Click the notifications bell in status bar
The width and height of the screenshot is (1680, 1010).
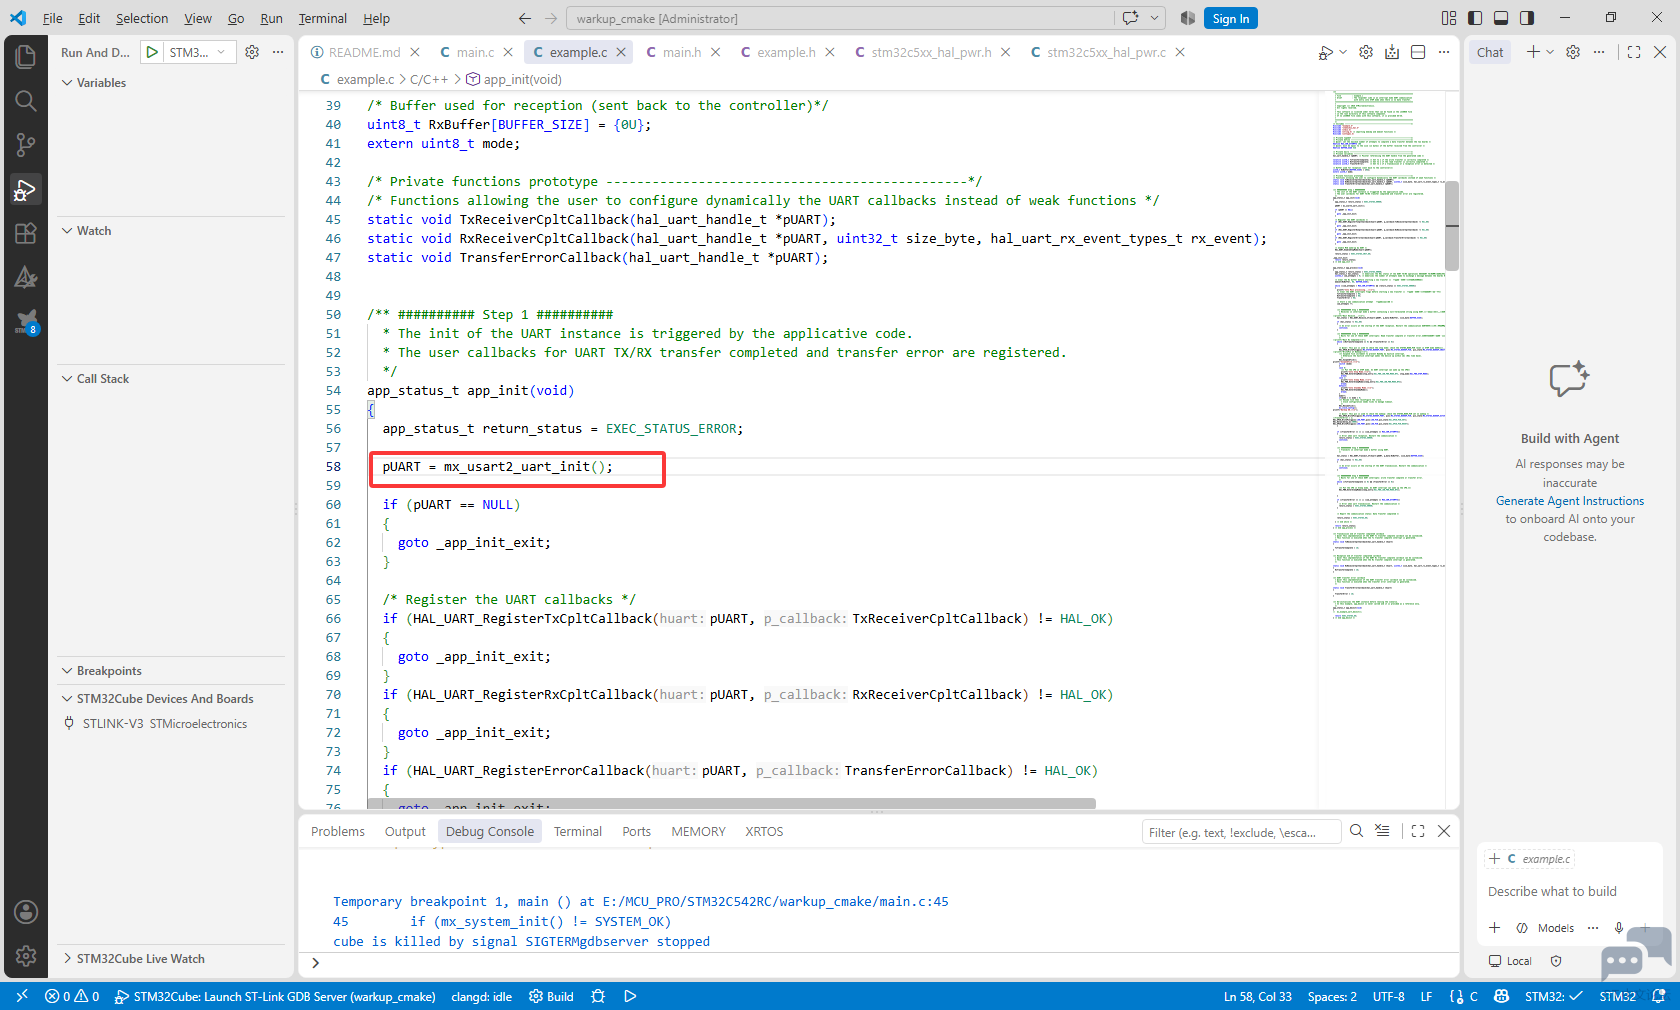[1659, 996]
